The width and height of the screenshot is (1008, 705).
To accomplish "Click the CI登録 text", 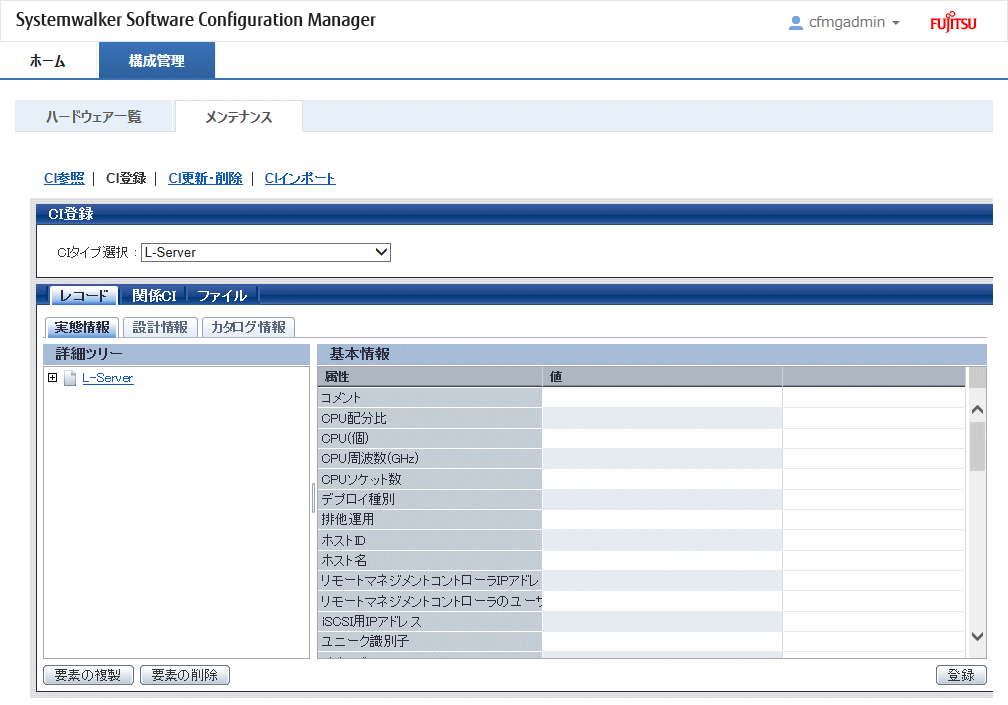I will click(126, 179).
